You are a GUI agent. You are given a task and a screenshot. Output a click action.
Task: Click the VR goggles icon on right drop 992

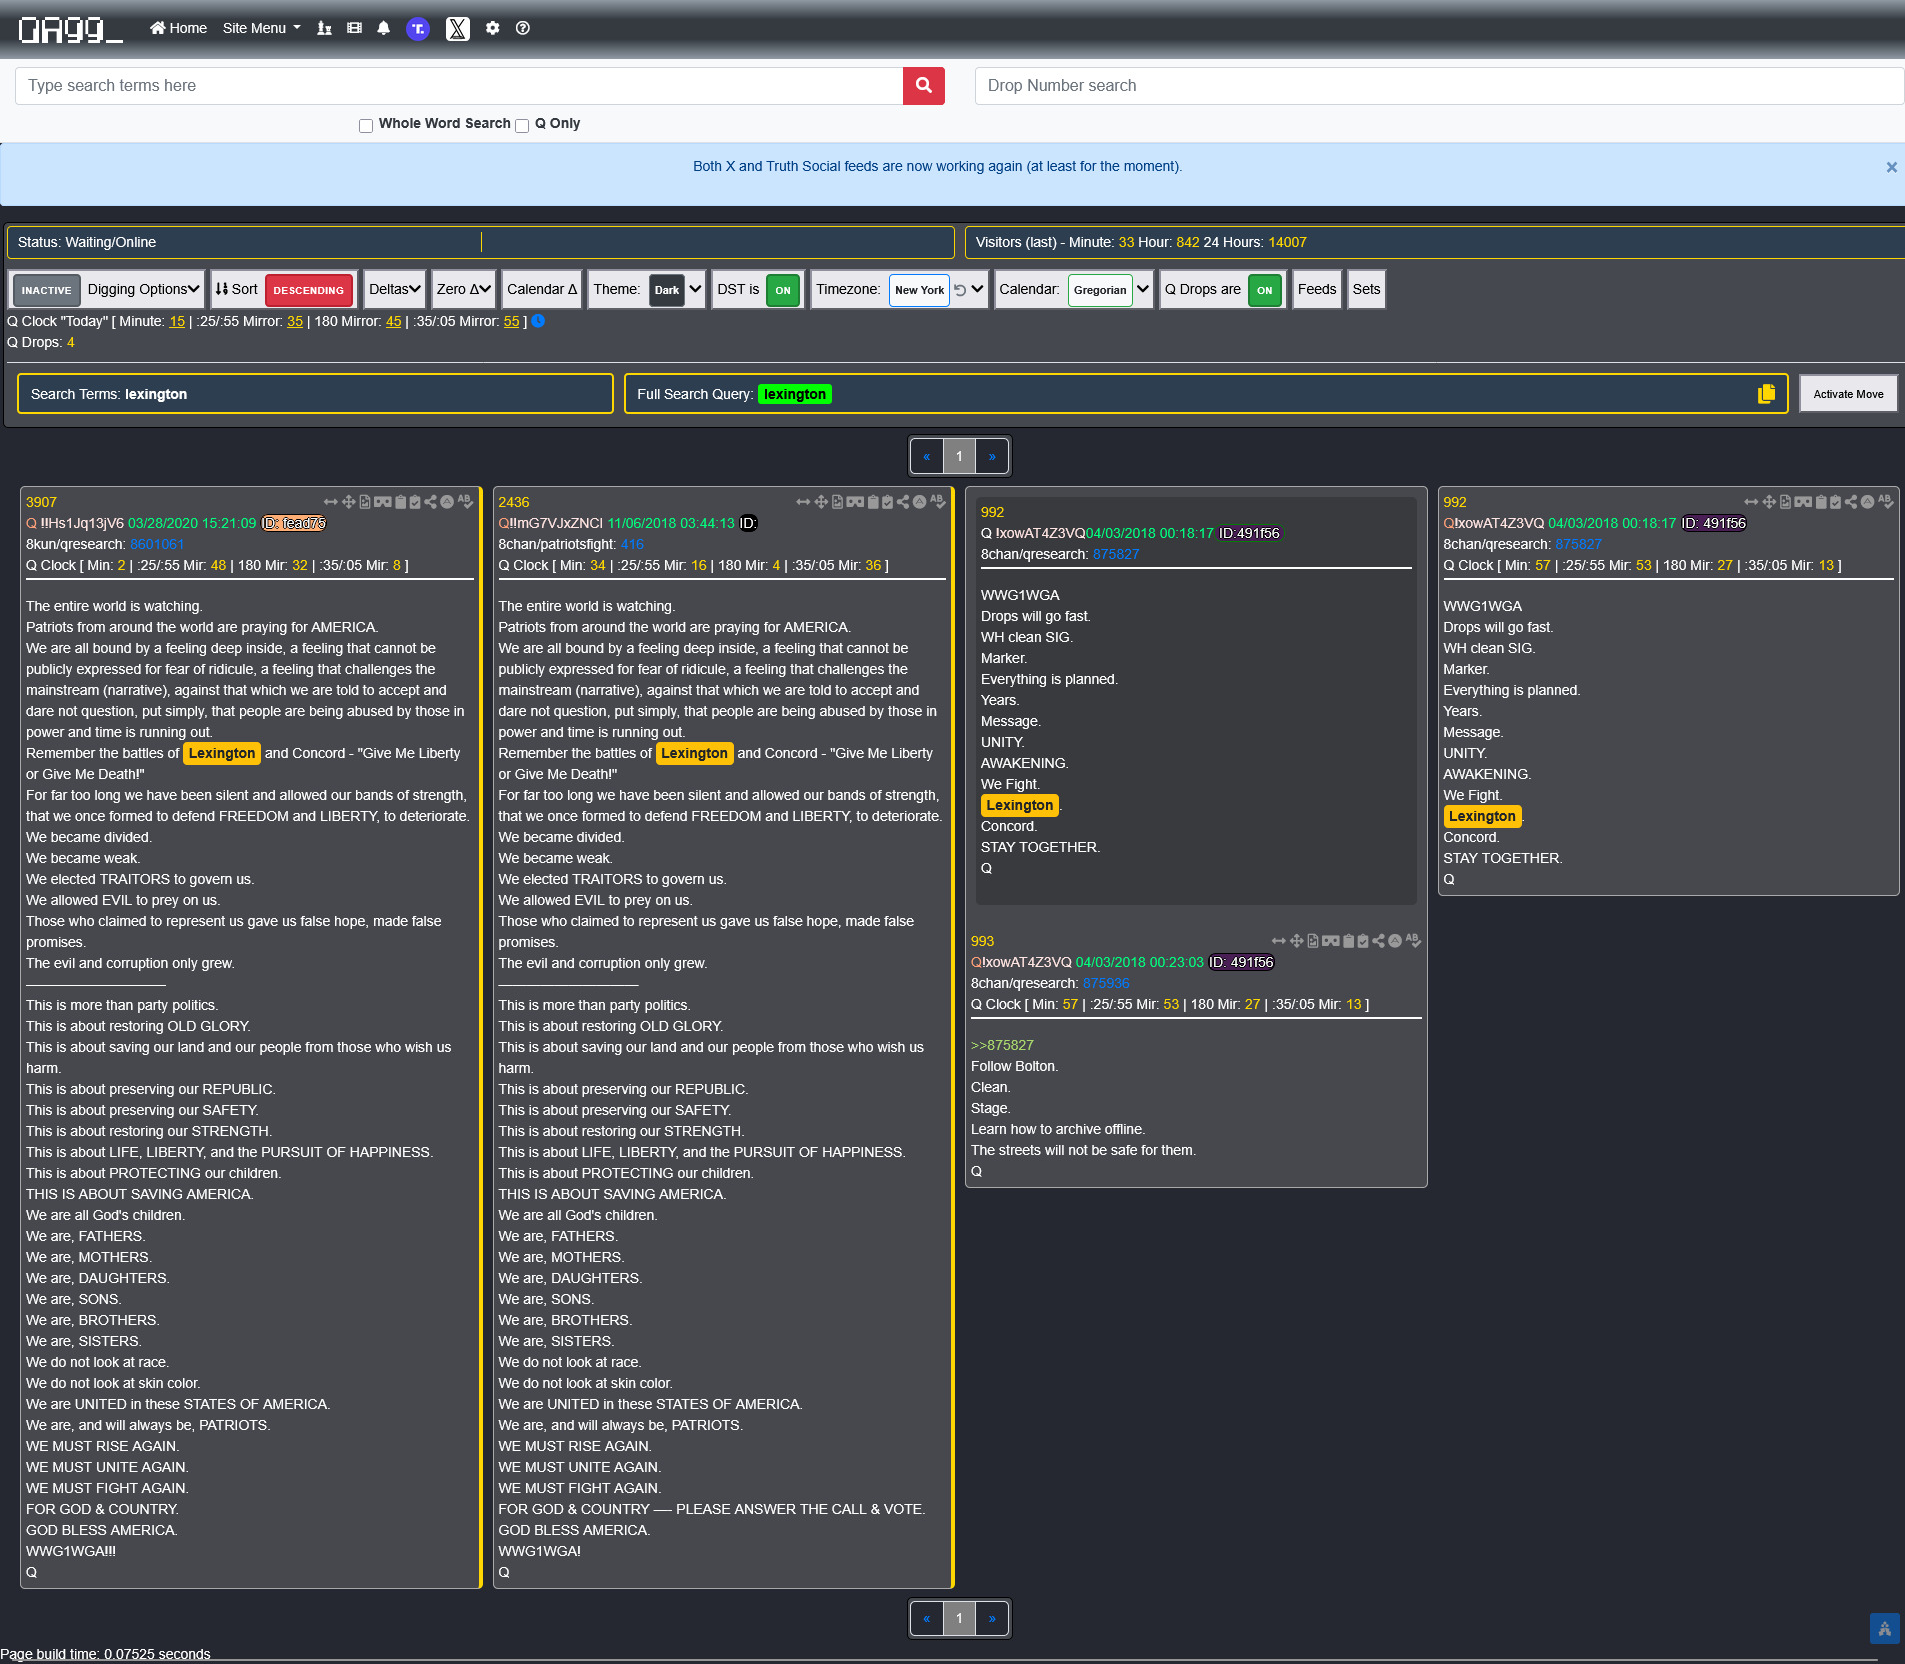1803,502
